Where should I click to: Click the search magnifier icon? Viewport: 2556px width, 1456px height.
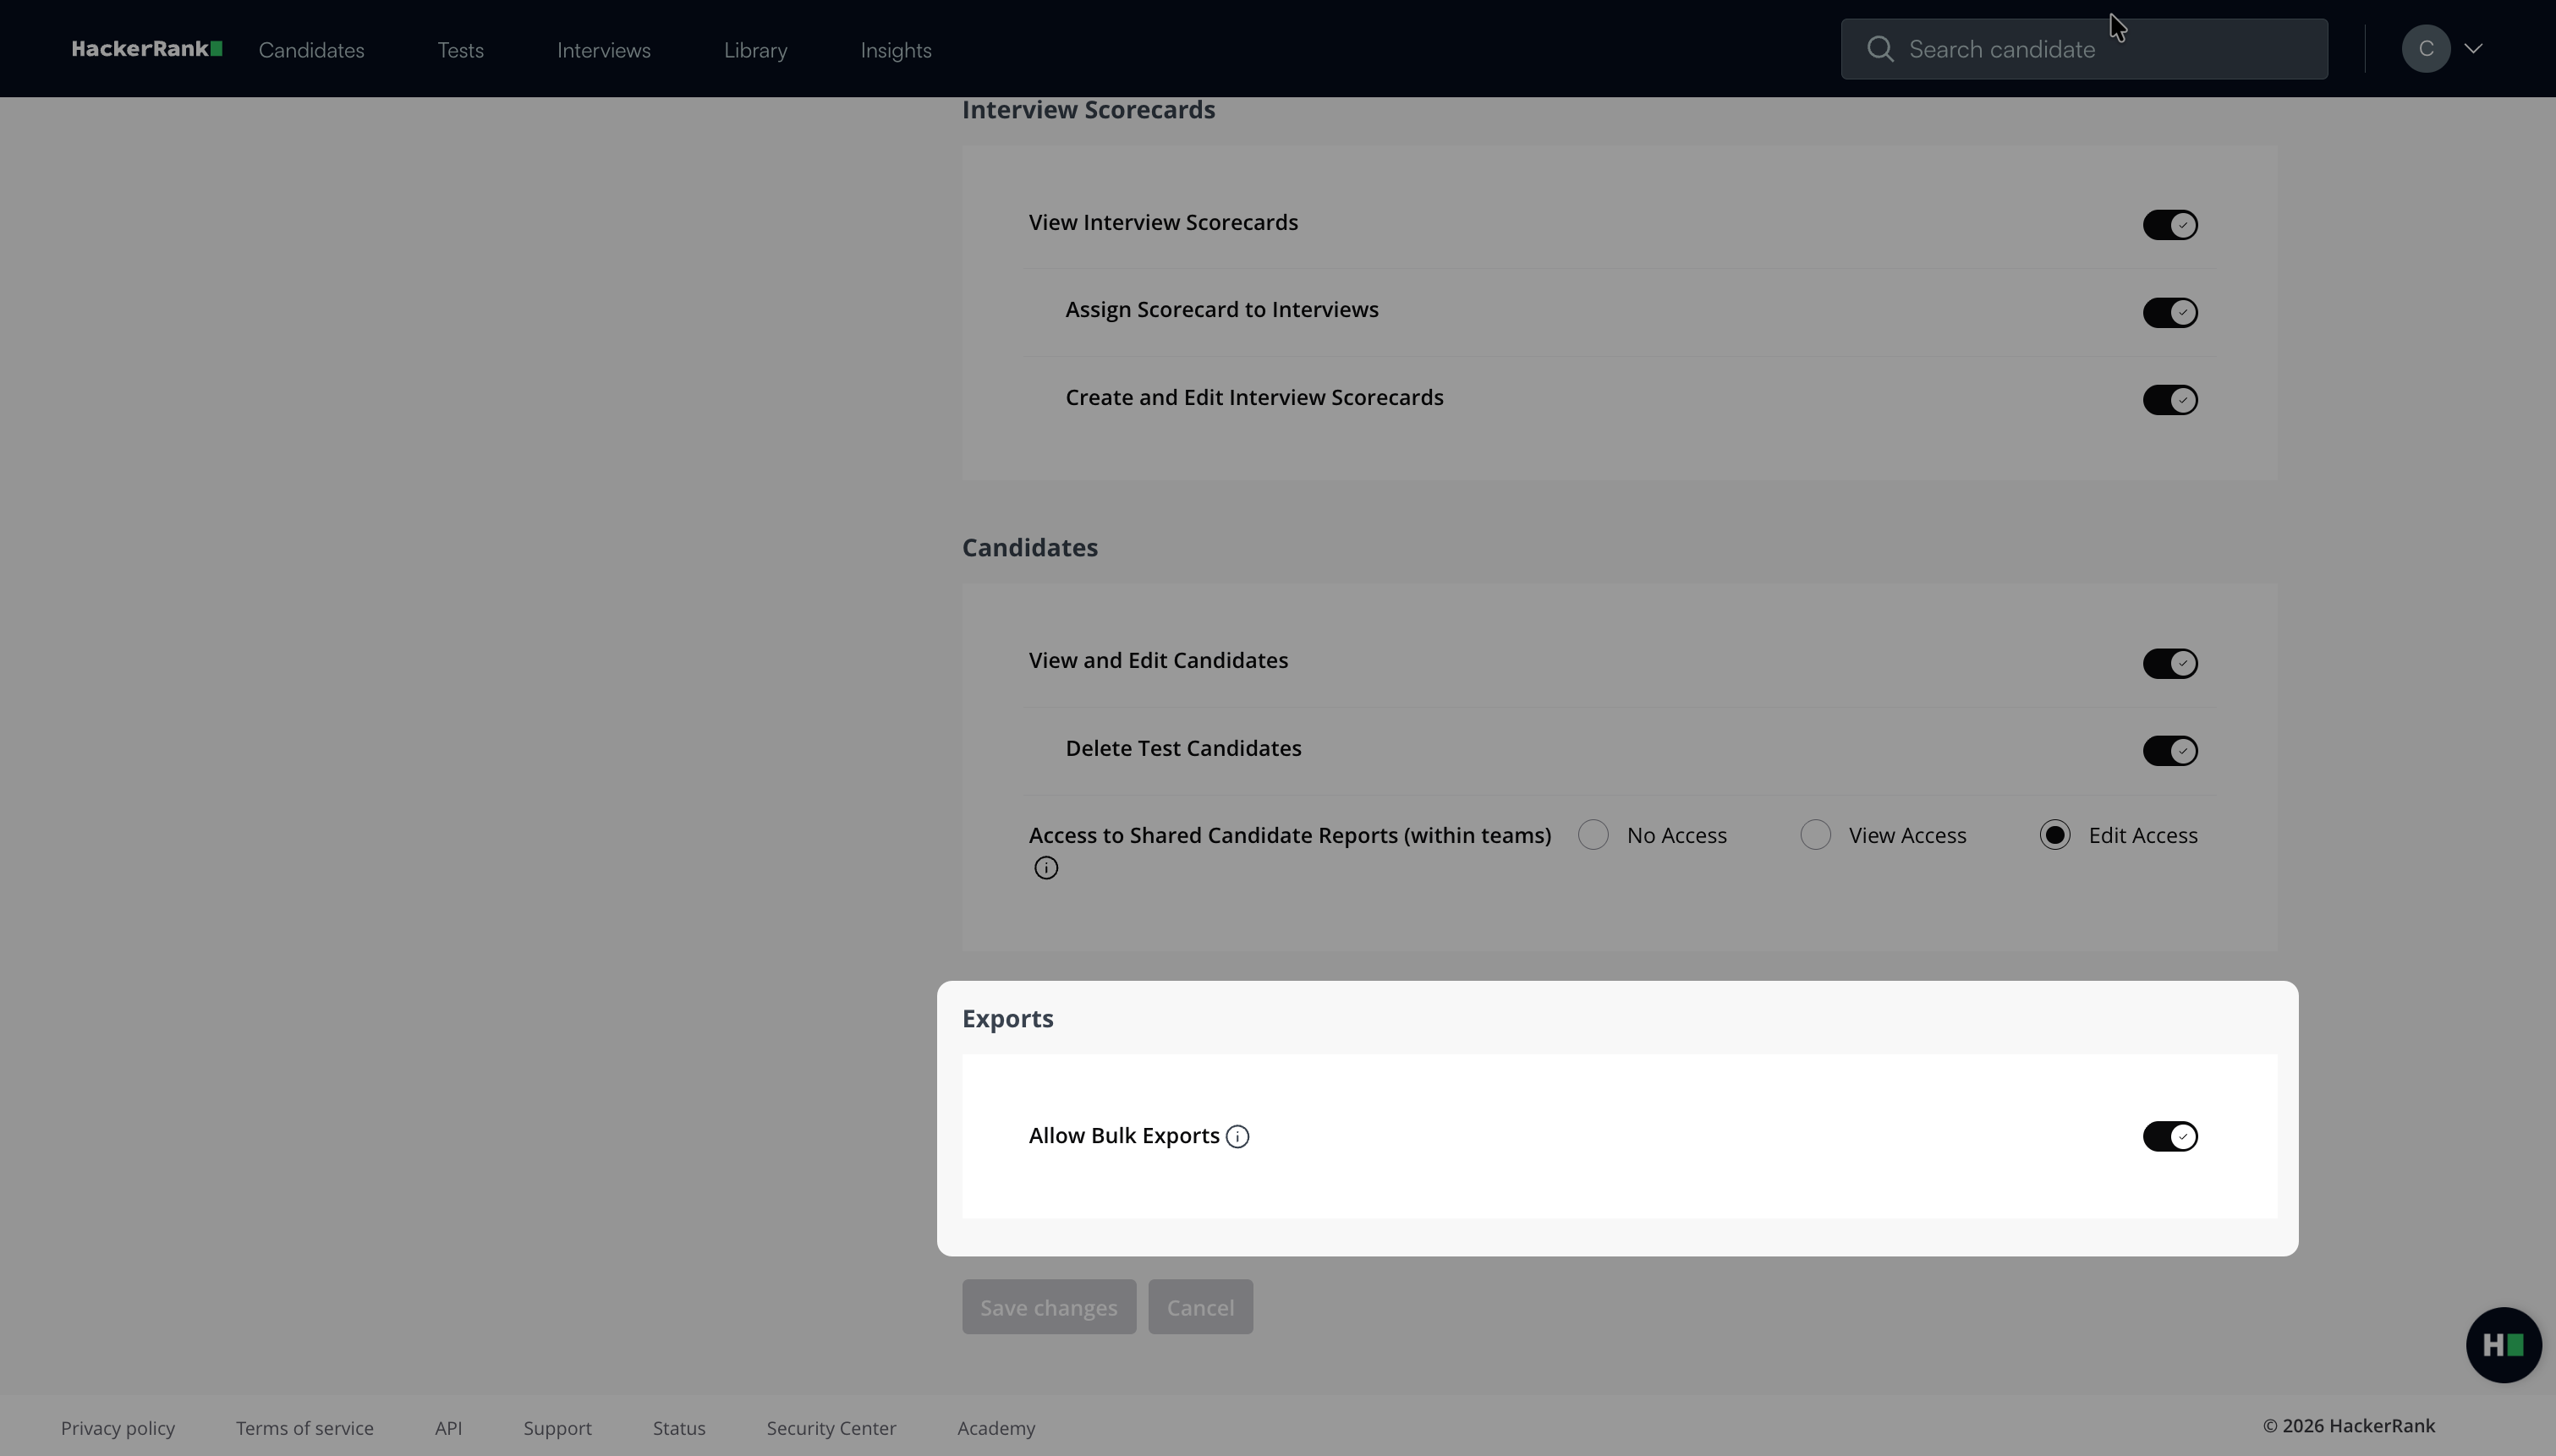tap(1880, 49)
